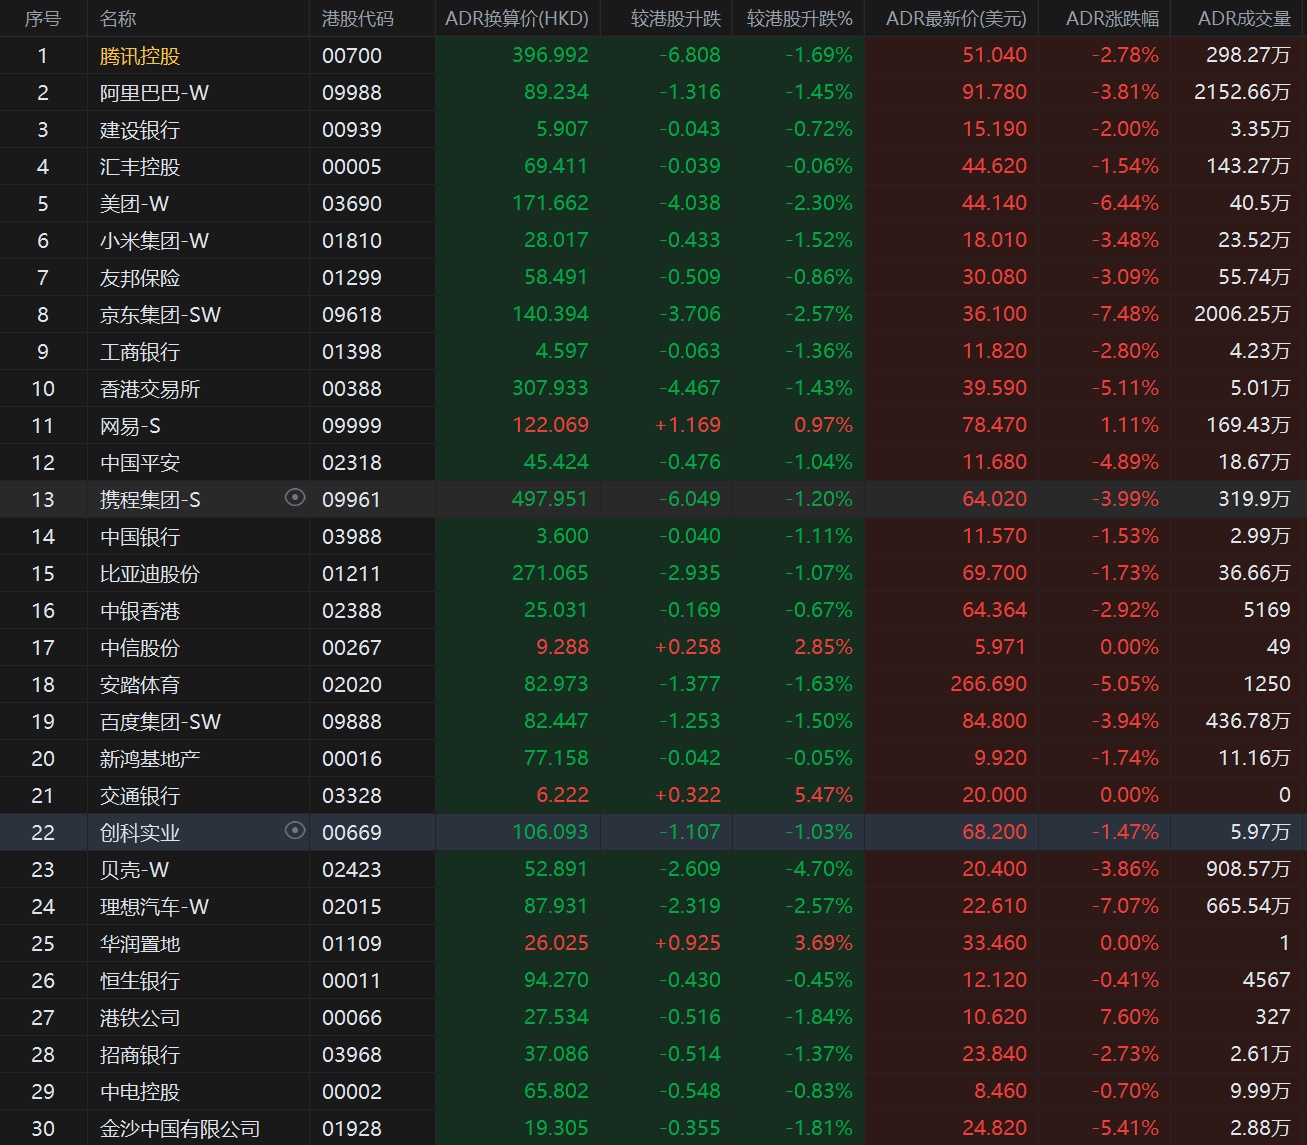Click the 7.60% ADR change for 港铁公司

coord(1130,1018)
